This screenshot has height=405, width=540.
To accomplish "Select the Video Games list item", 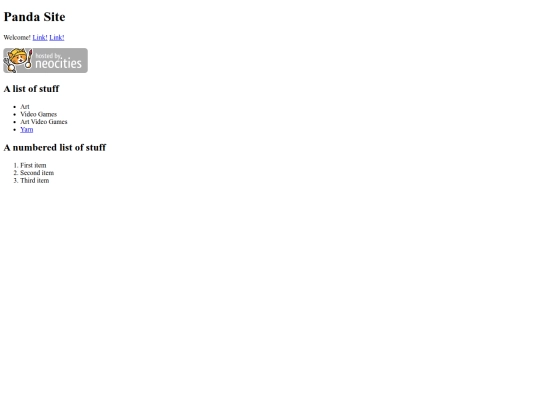I will click(39, 114).
